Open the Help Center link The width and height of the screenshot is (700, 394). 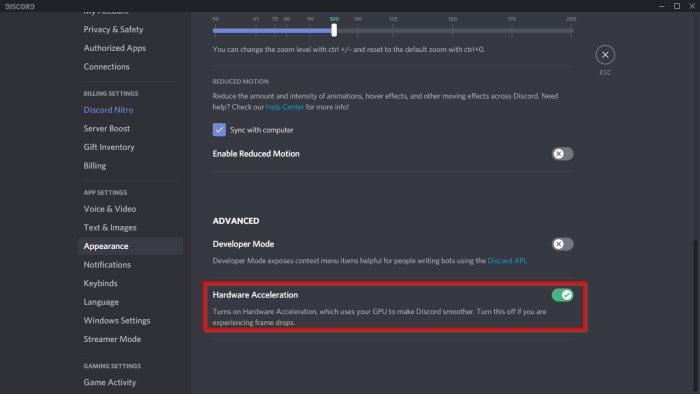tap(284, 107)
